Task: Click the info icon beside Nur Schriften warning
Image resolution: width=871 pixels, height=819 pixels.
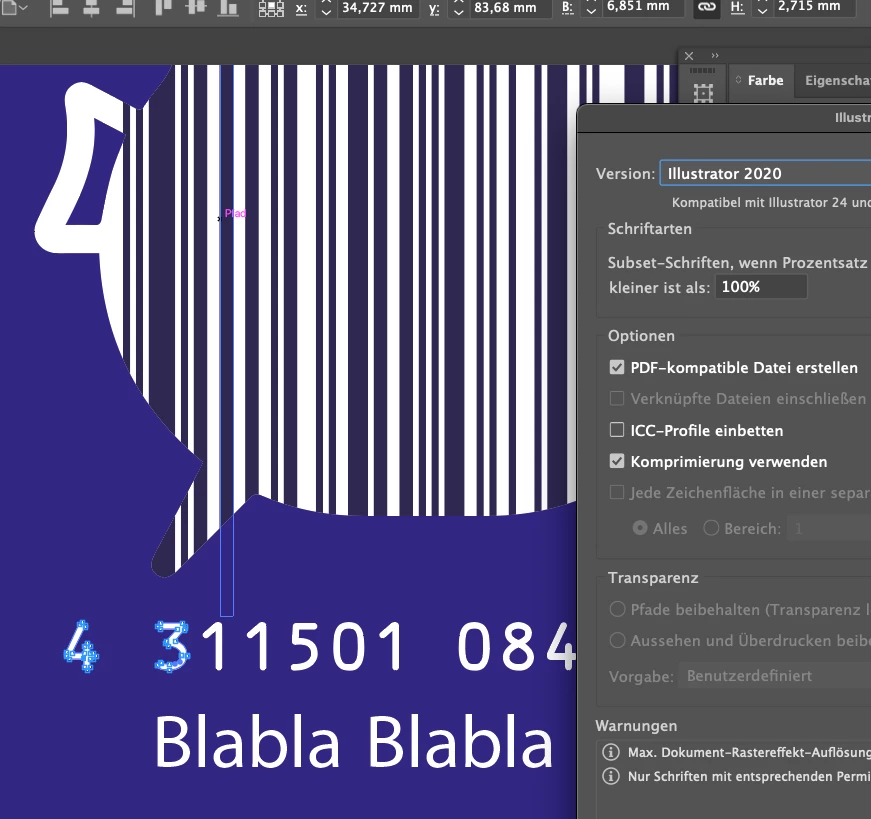Action: [x=610, y=776]
